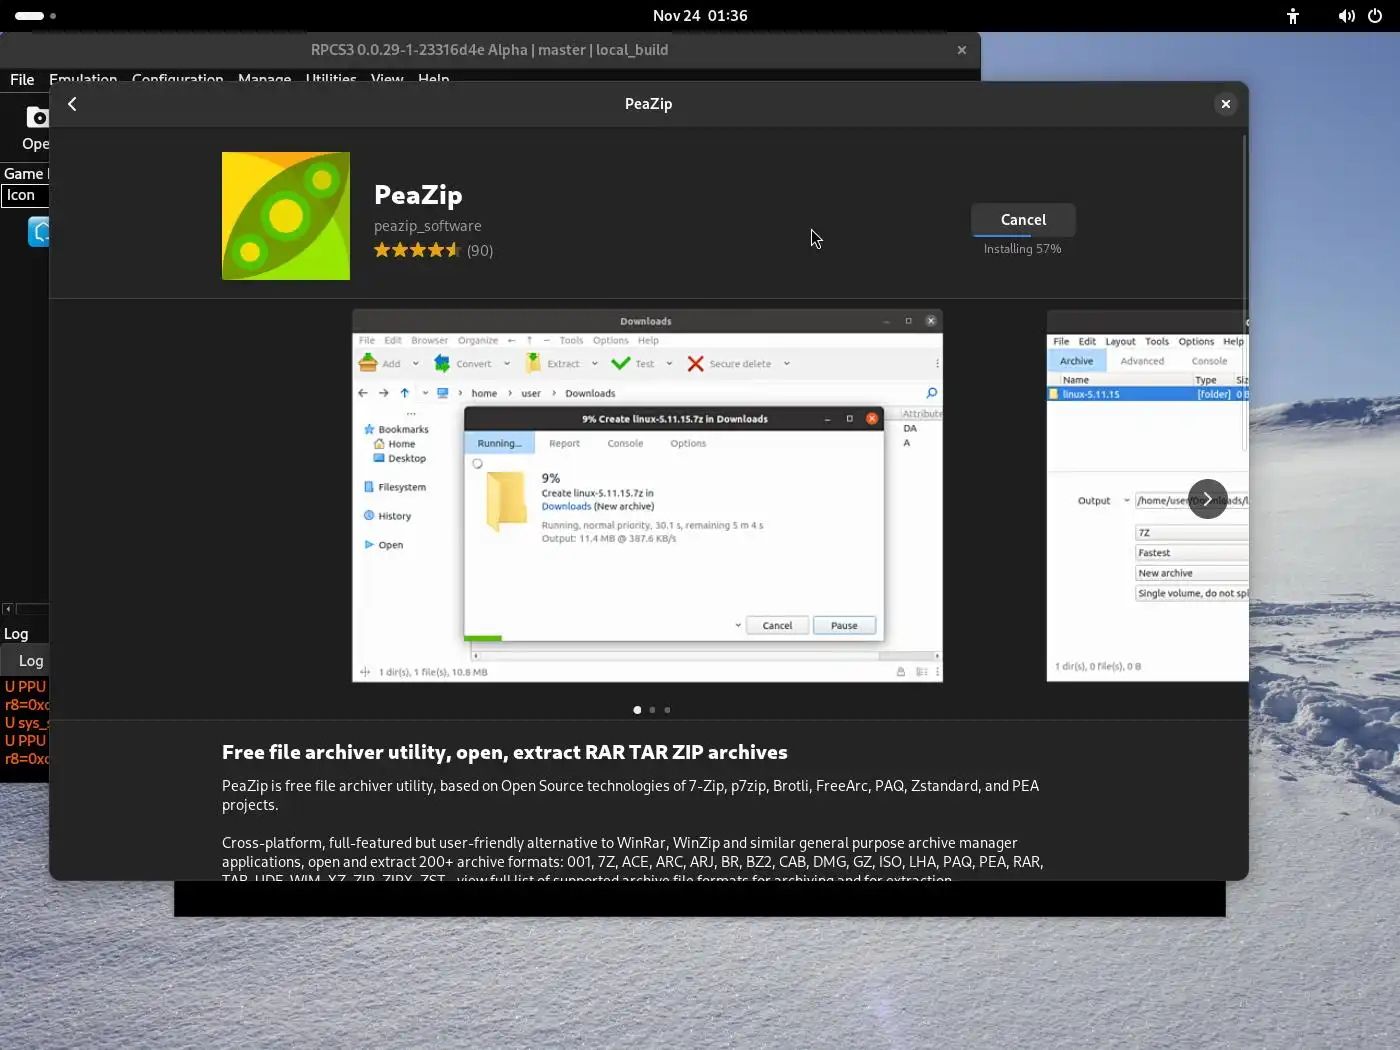Viewport: 1400px width, 1050px height.
Task: Open File menu in RPCS3 window
Action: (x=22, y=79)
